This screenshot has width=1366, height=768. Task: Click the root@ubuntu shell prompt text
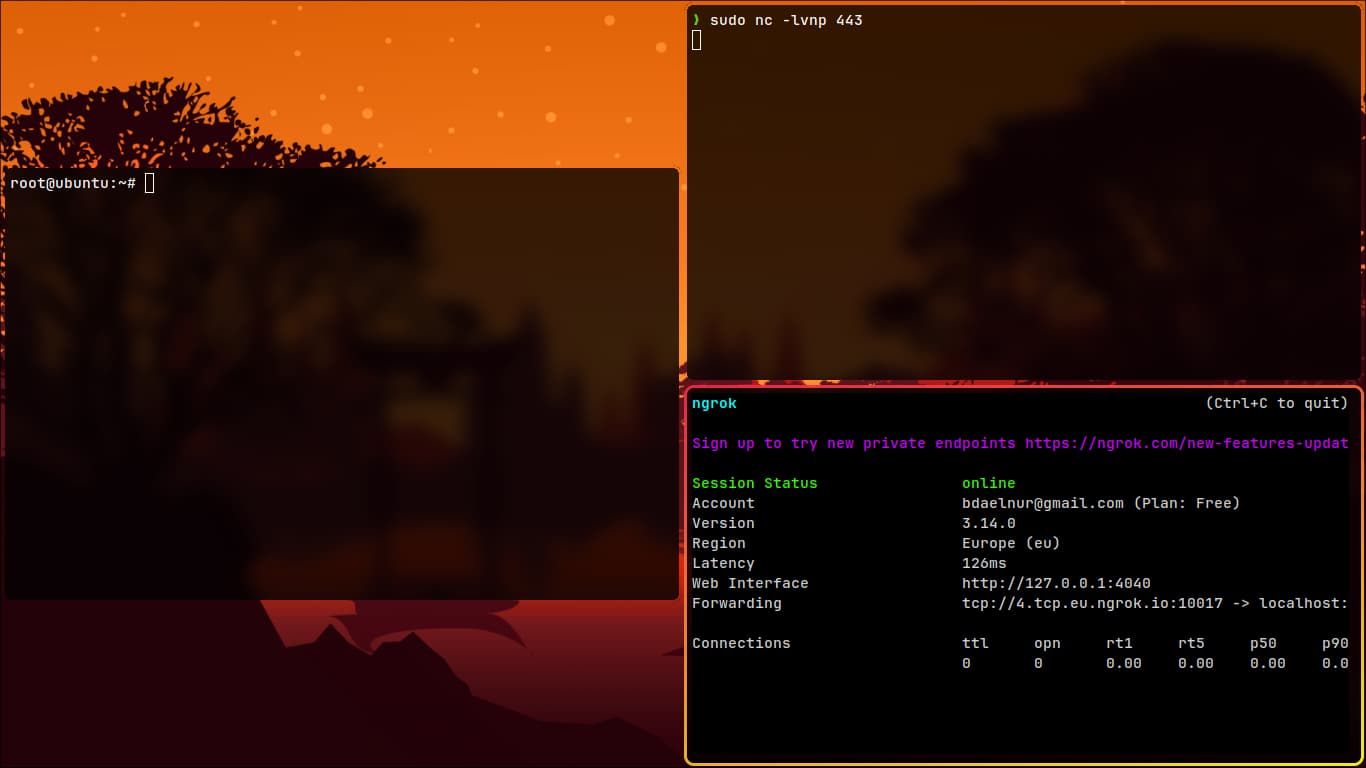click(x=72, y=183)
